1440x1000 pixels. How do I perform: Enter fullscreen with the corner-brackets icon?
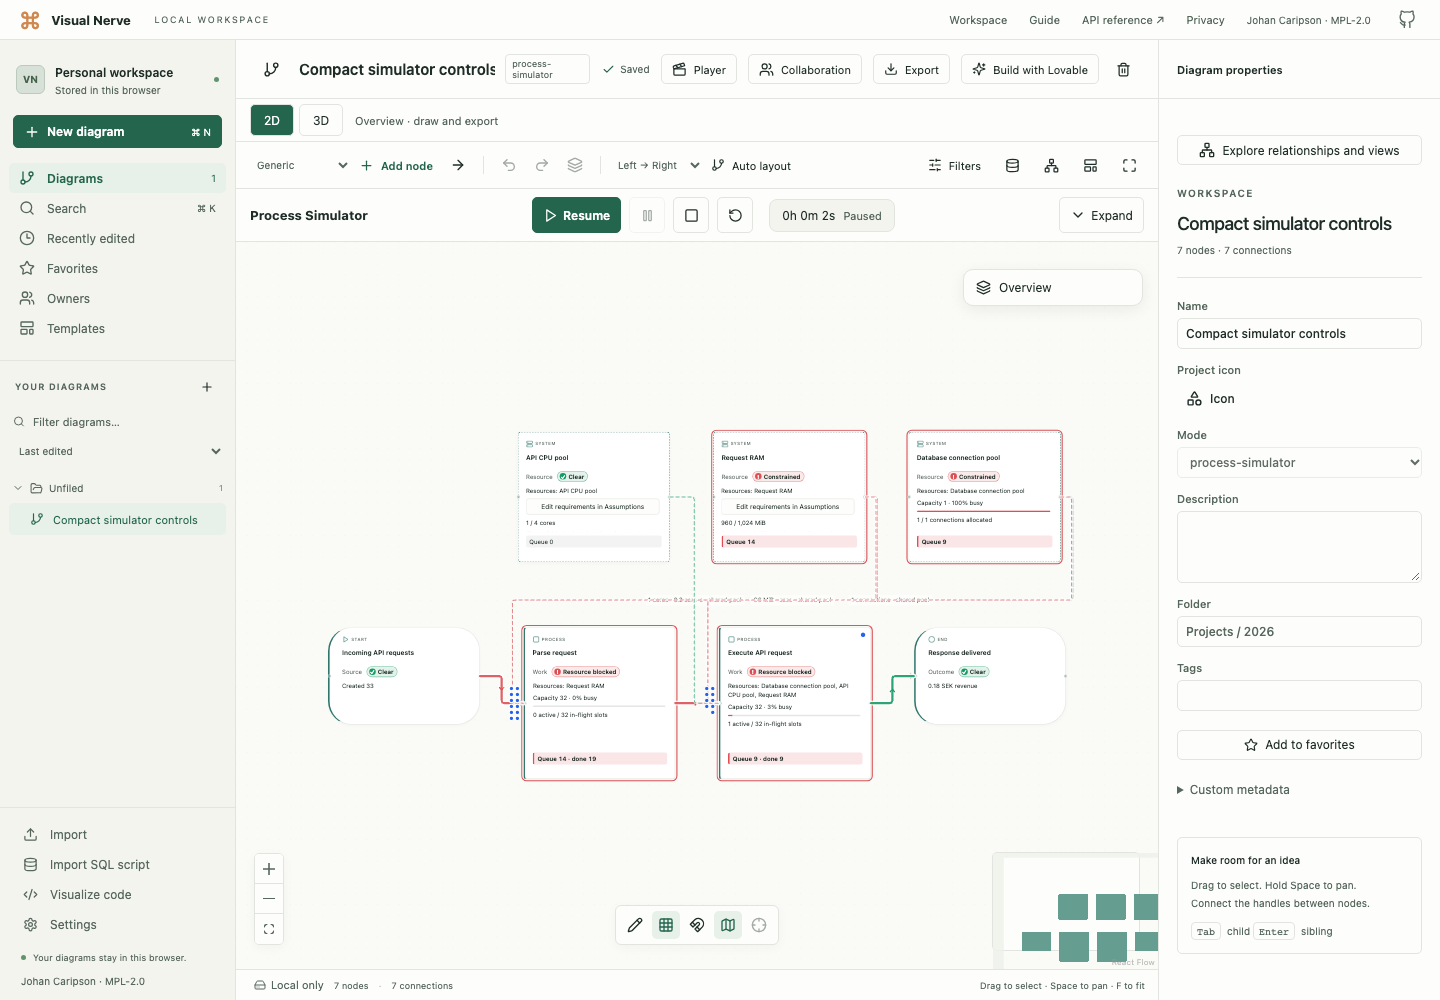pyautogui.click(x=1129, y=166)
